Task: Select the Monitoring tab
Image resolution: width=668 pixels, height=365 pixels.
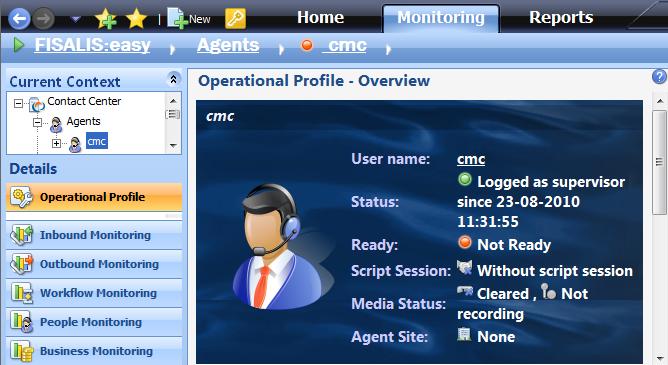Action: (x=441, y=18)
